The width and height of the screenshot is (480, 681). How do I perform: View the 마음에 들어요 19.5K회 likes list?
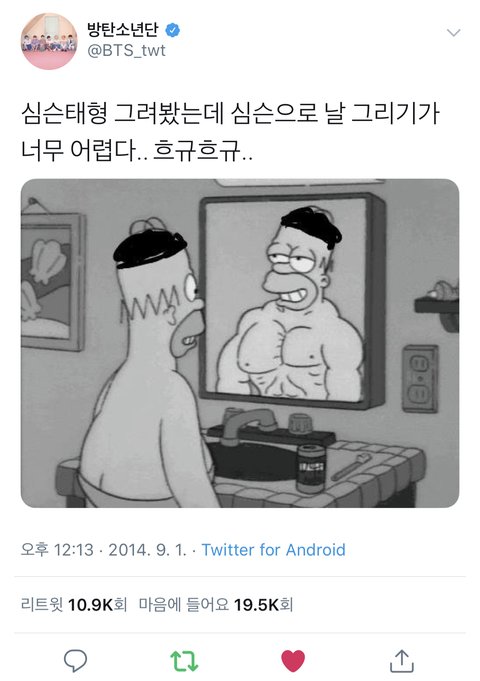216,605
